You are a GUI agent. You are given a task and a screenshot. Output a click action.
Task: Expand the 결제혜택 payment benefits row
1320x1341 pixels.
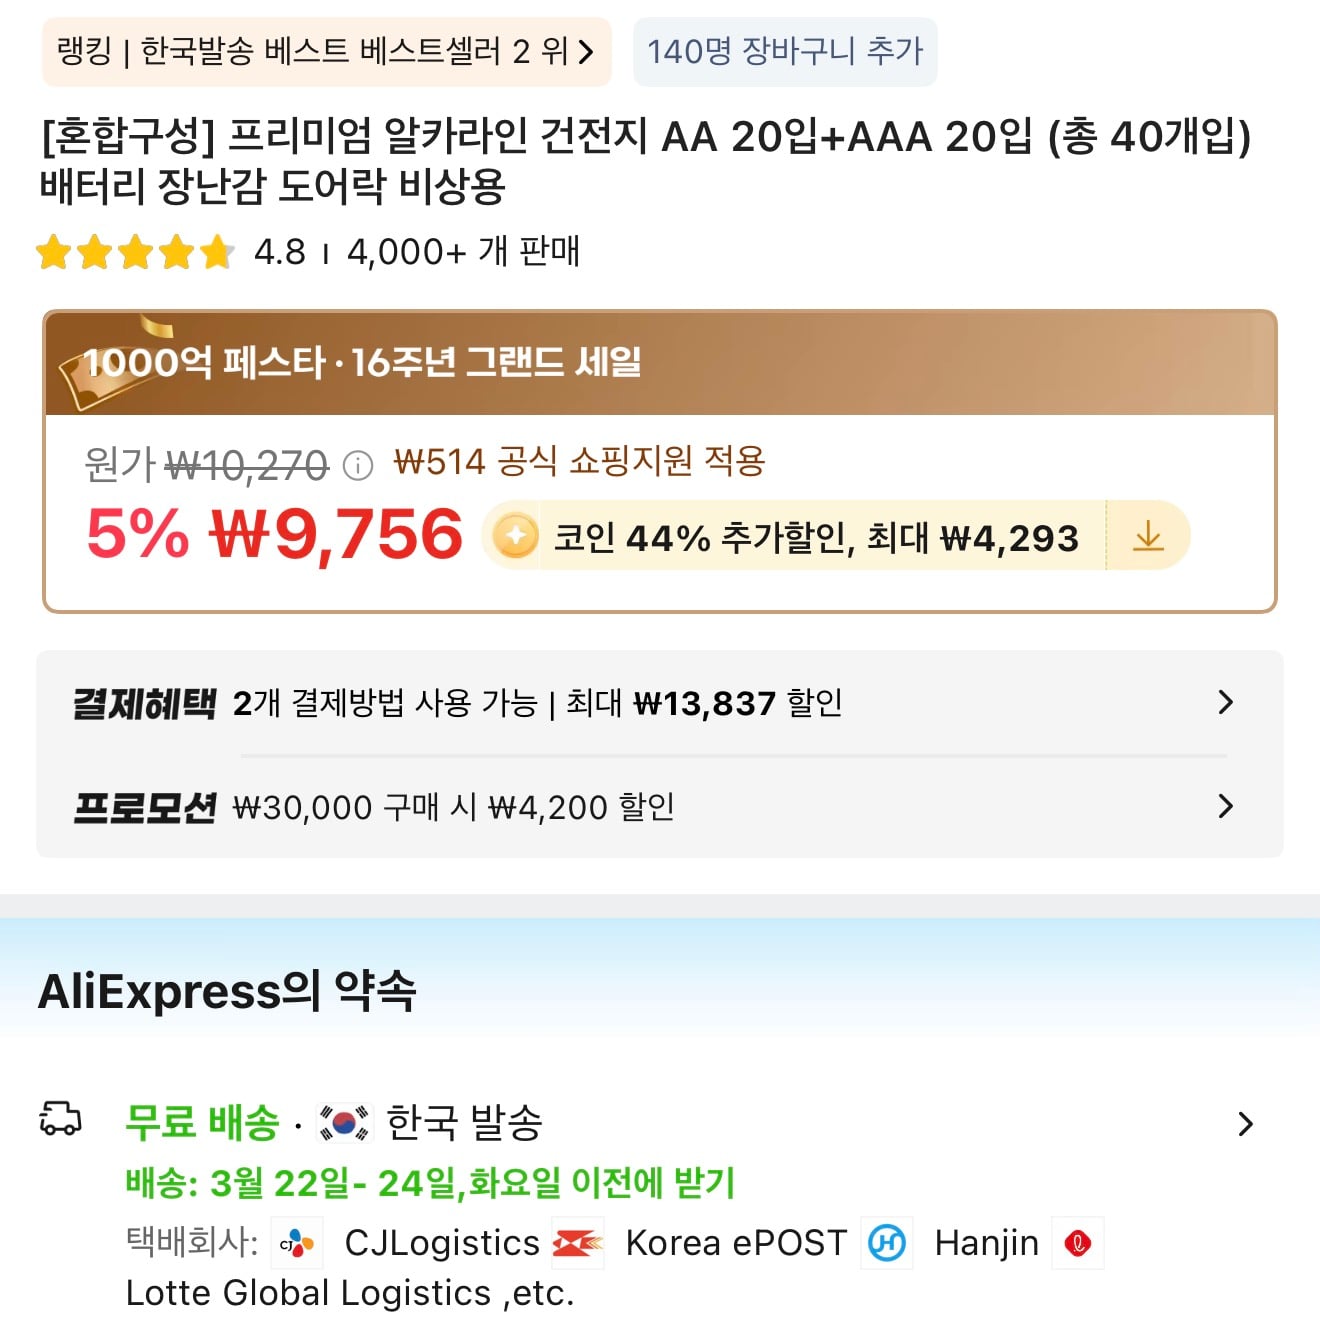(x=650, y=703)
